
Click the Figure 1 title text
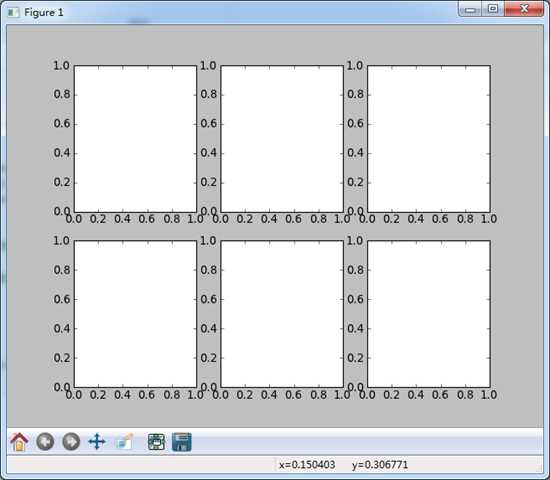click(x=44, y=13)
